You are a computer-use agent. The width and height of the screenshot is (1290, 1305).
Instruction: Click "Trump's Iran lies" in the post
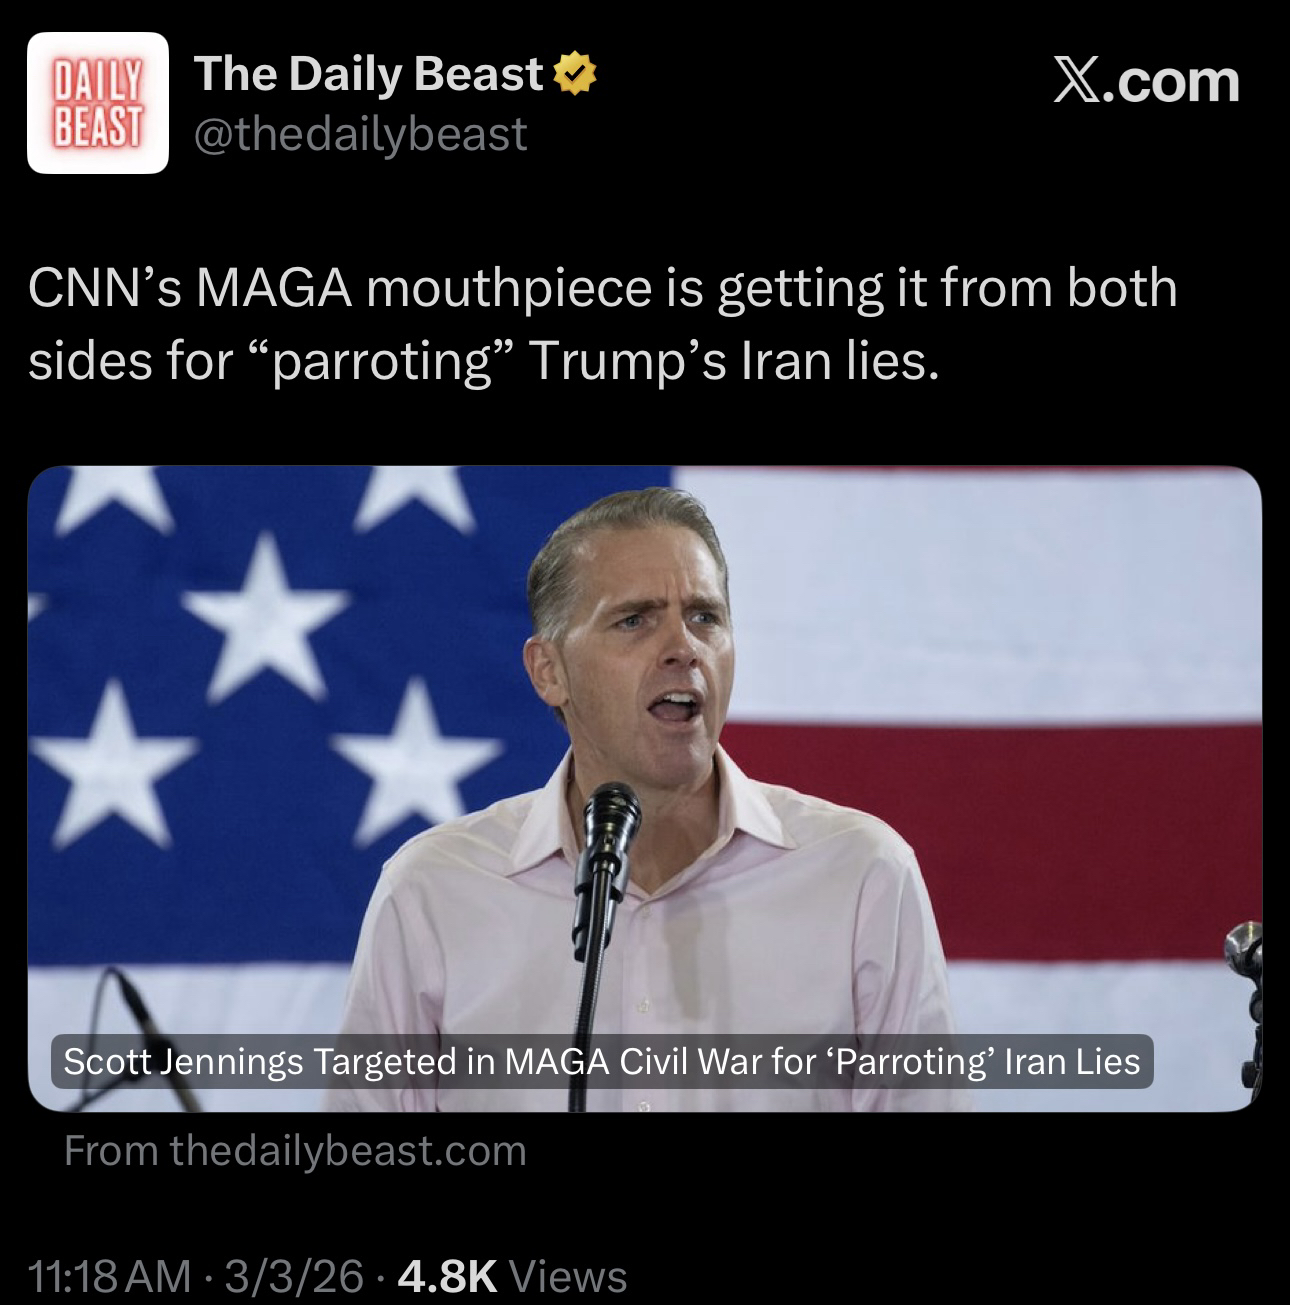coord(733,361)
